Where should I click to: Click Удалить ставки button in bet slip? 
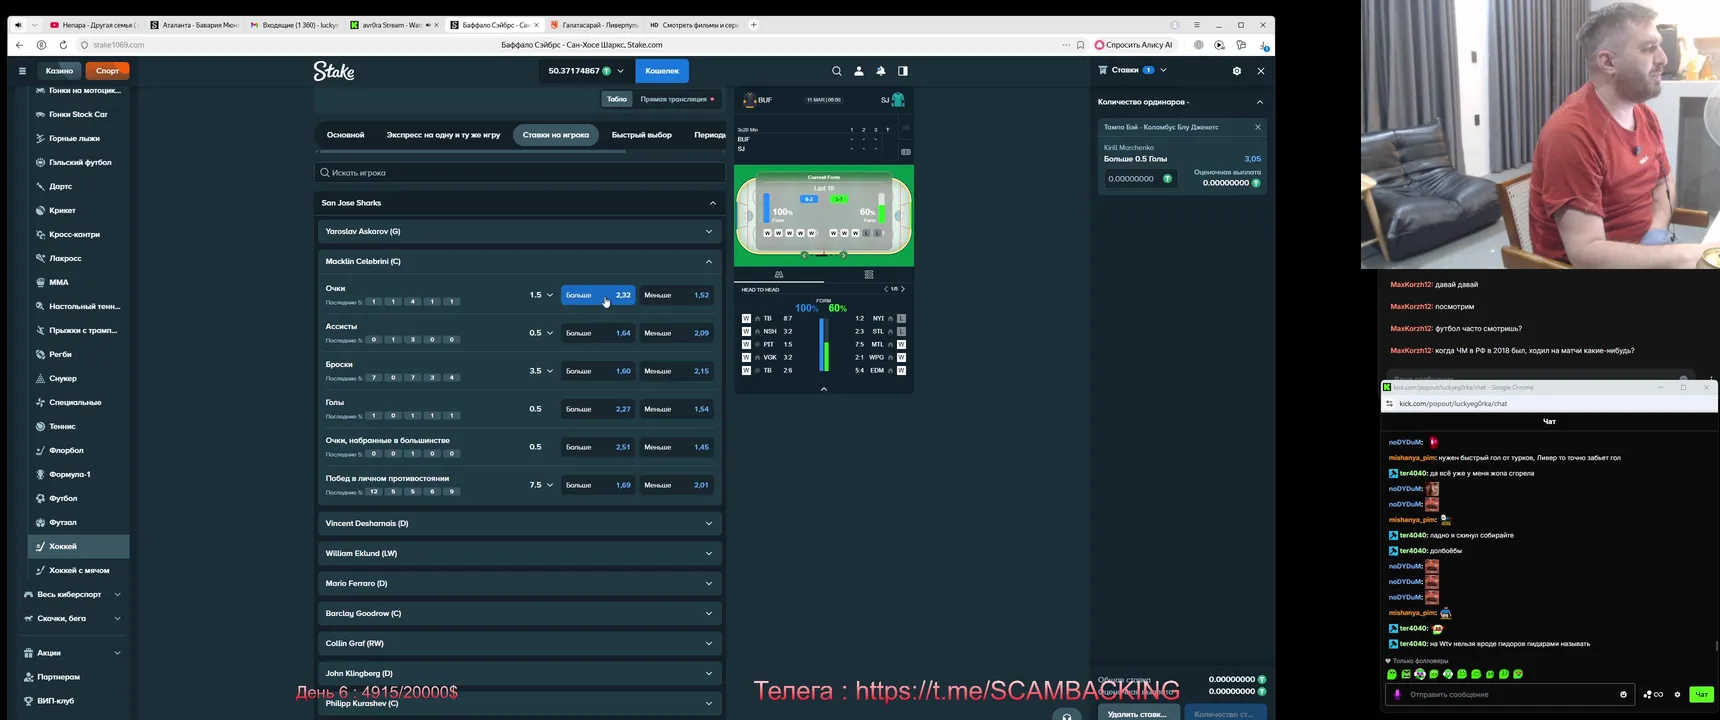click(x=1138, y=713)
